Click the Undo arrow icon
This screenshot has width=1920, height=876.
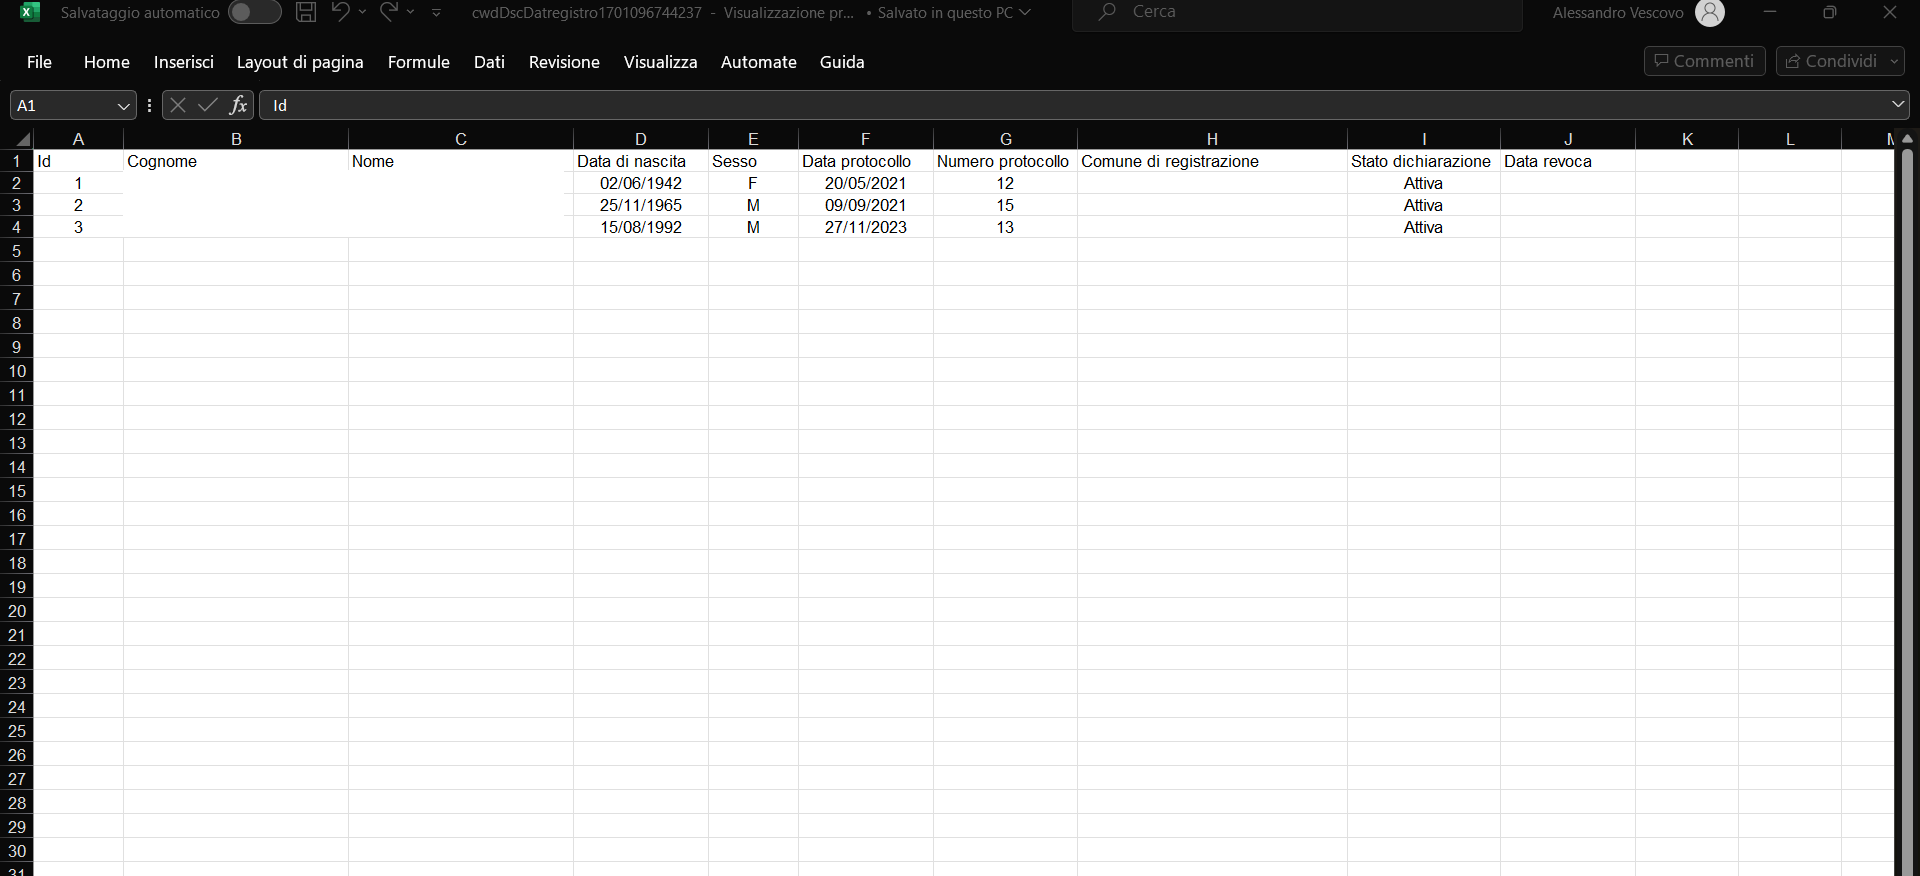[340, 12]
